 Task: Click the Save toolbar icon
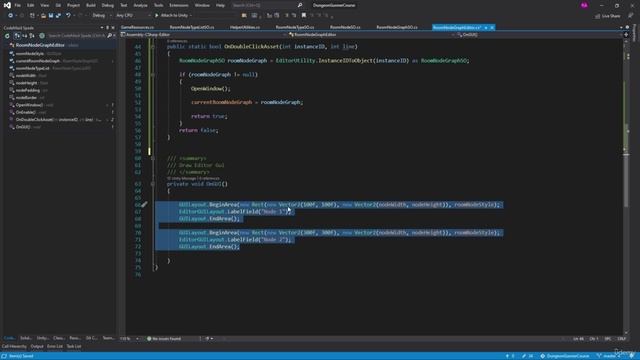(x=51, y=16)
